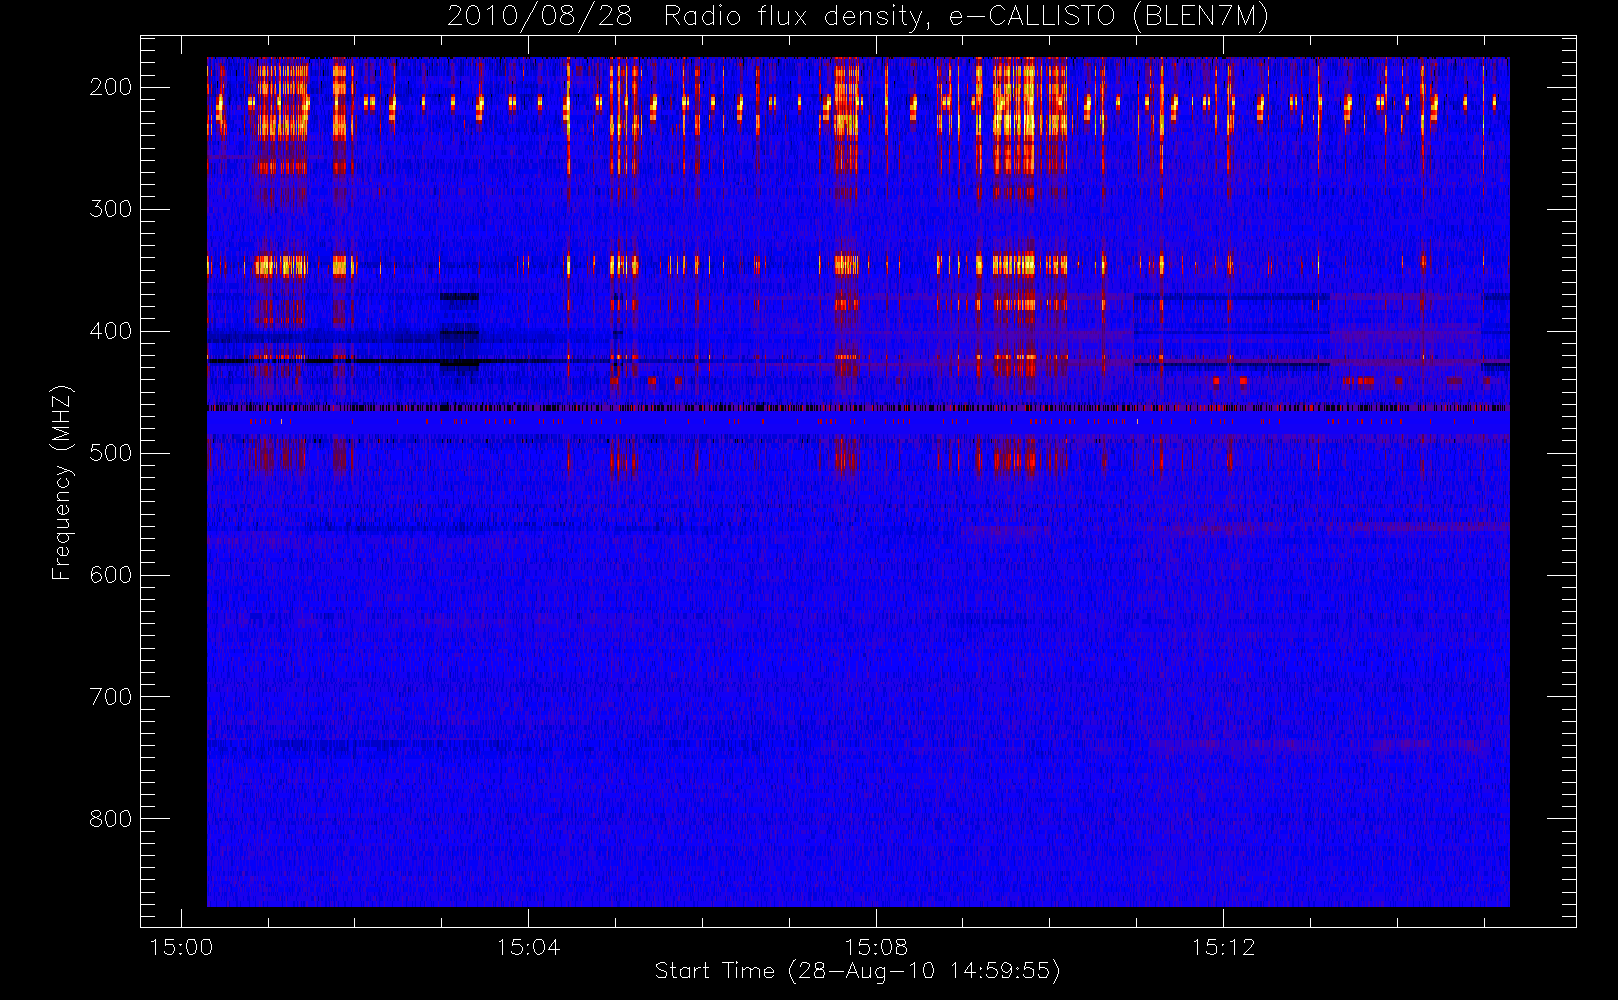Click the 15:04 time tick label
The image size is (1618, 1000).
[x=528, y=947]
